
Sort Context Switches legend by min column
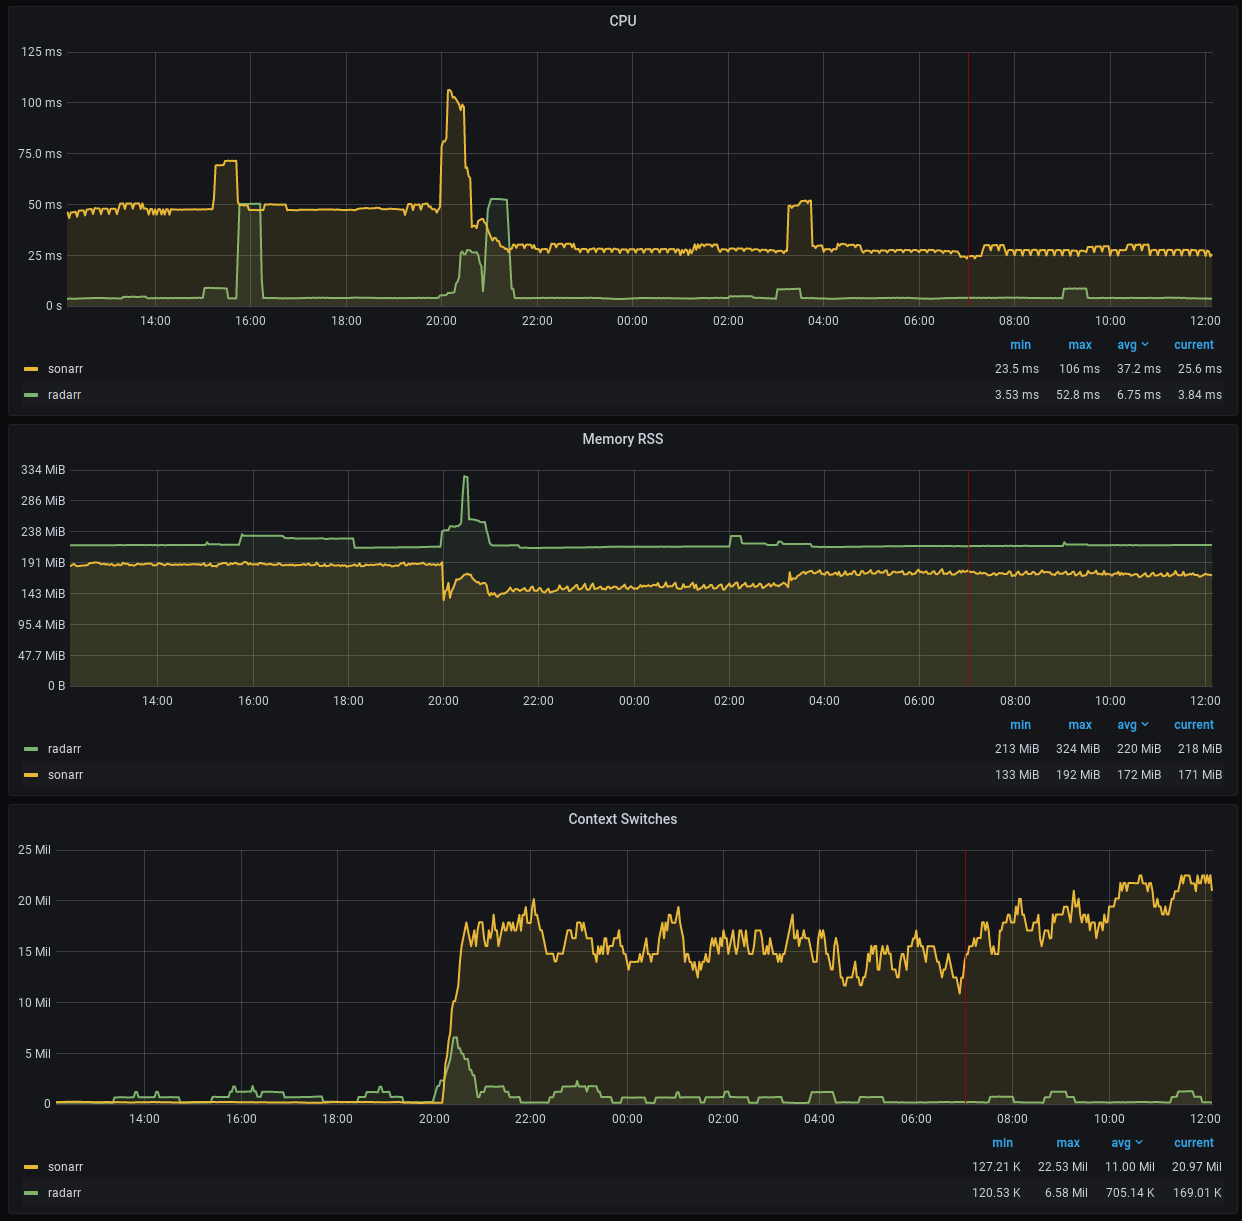tap(1002, 1143)
